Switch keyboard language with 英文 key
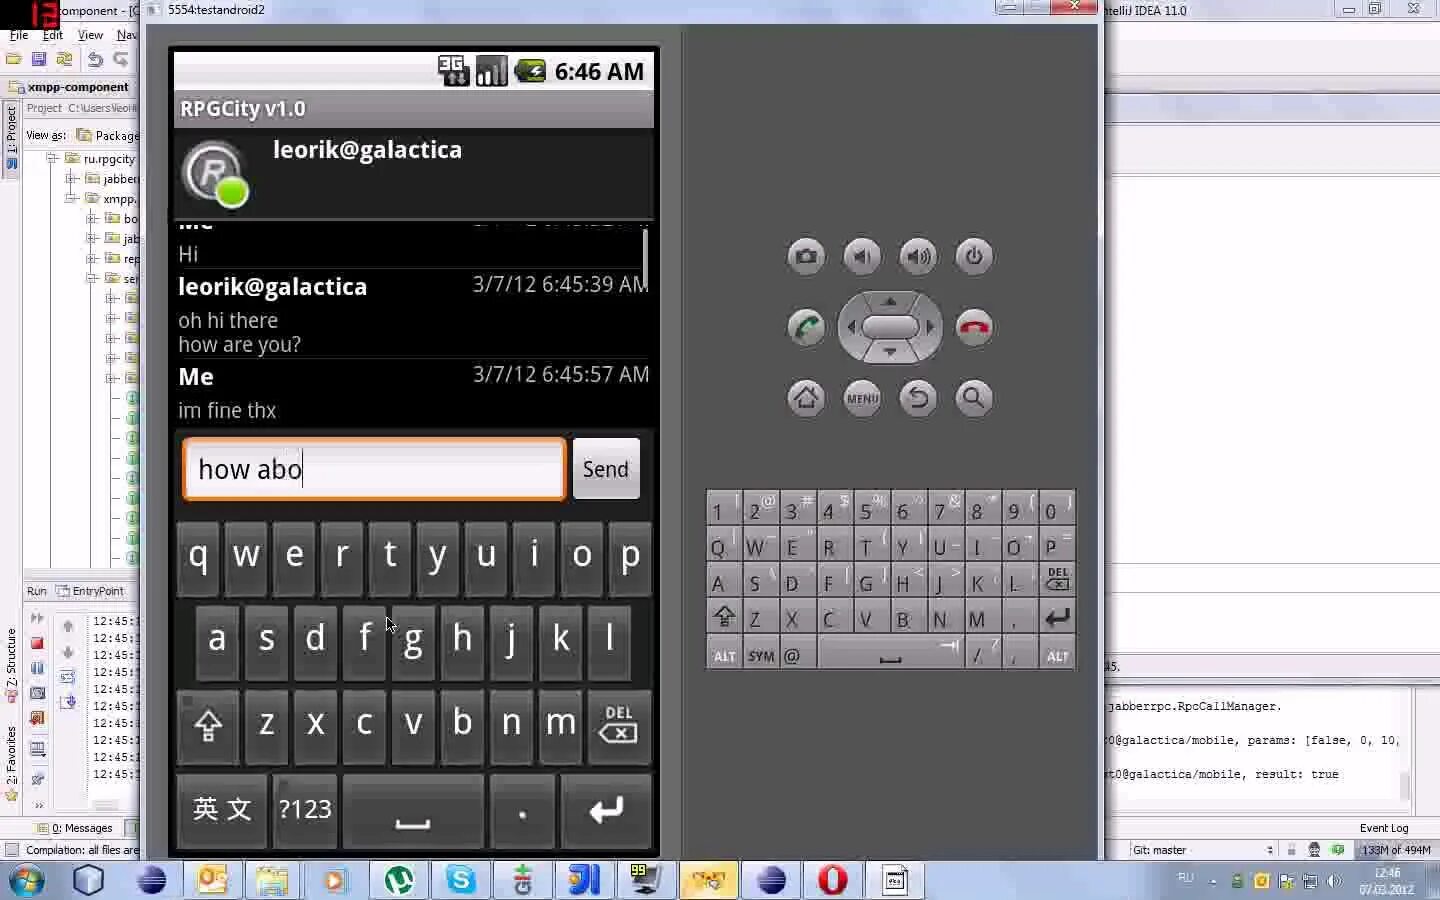This screenshot has width=1440, height=900. tap(222, 810)
